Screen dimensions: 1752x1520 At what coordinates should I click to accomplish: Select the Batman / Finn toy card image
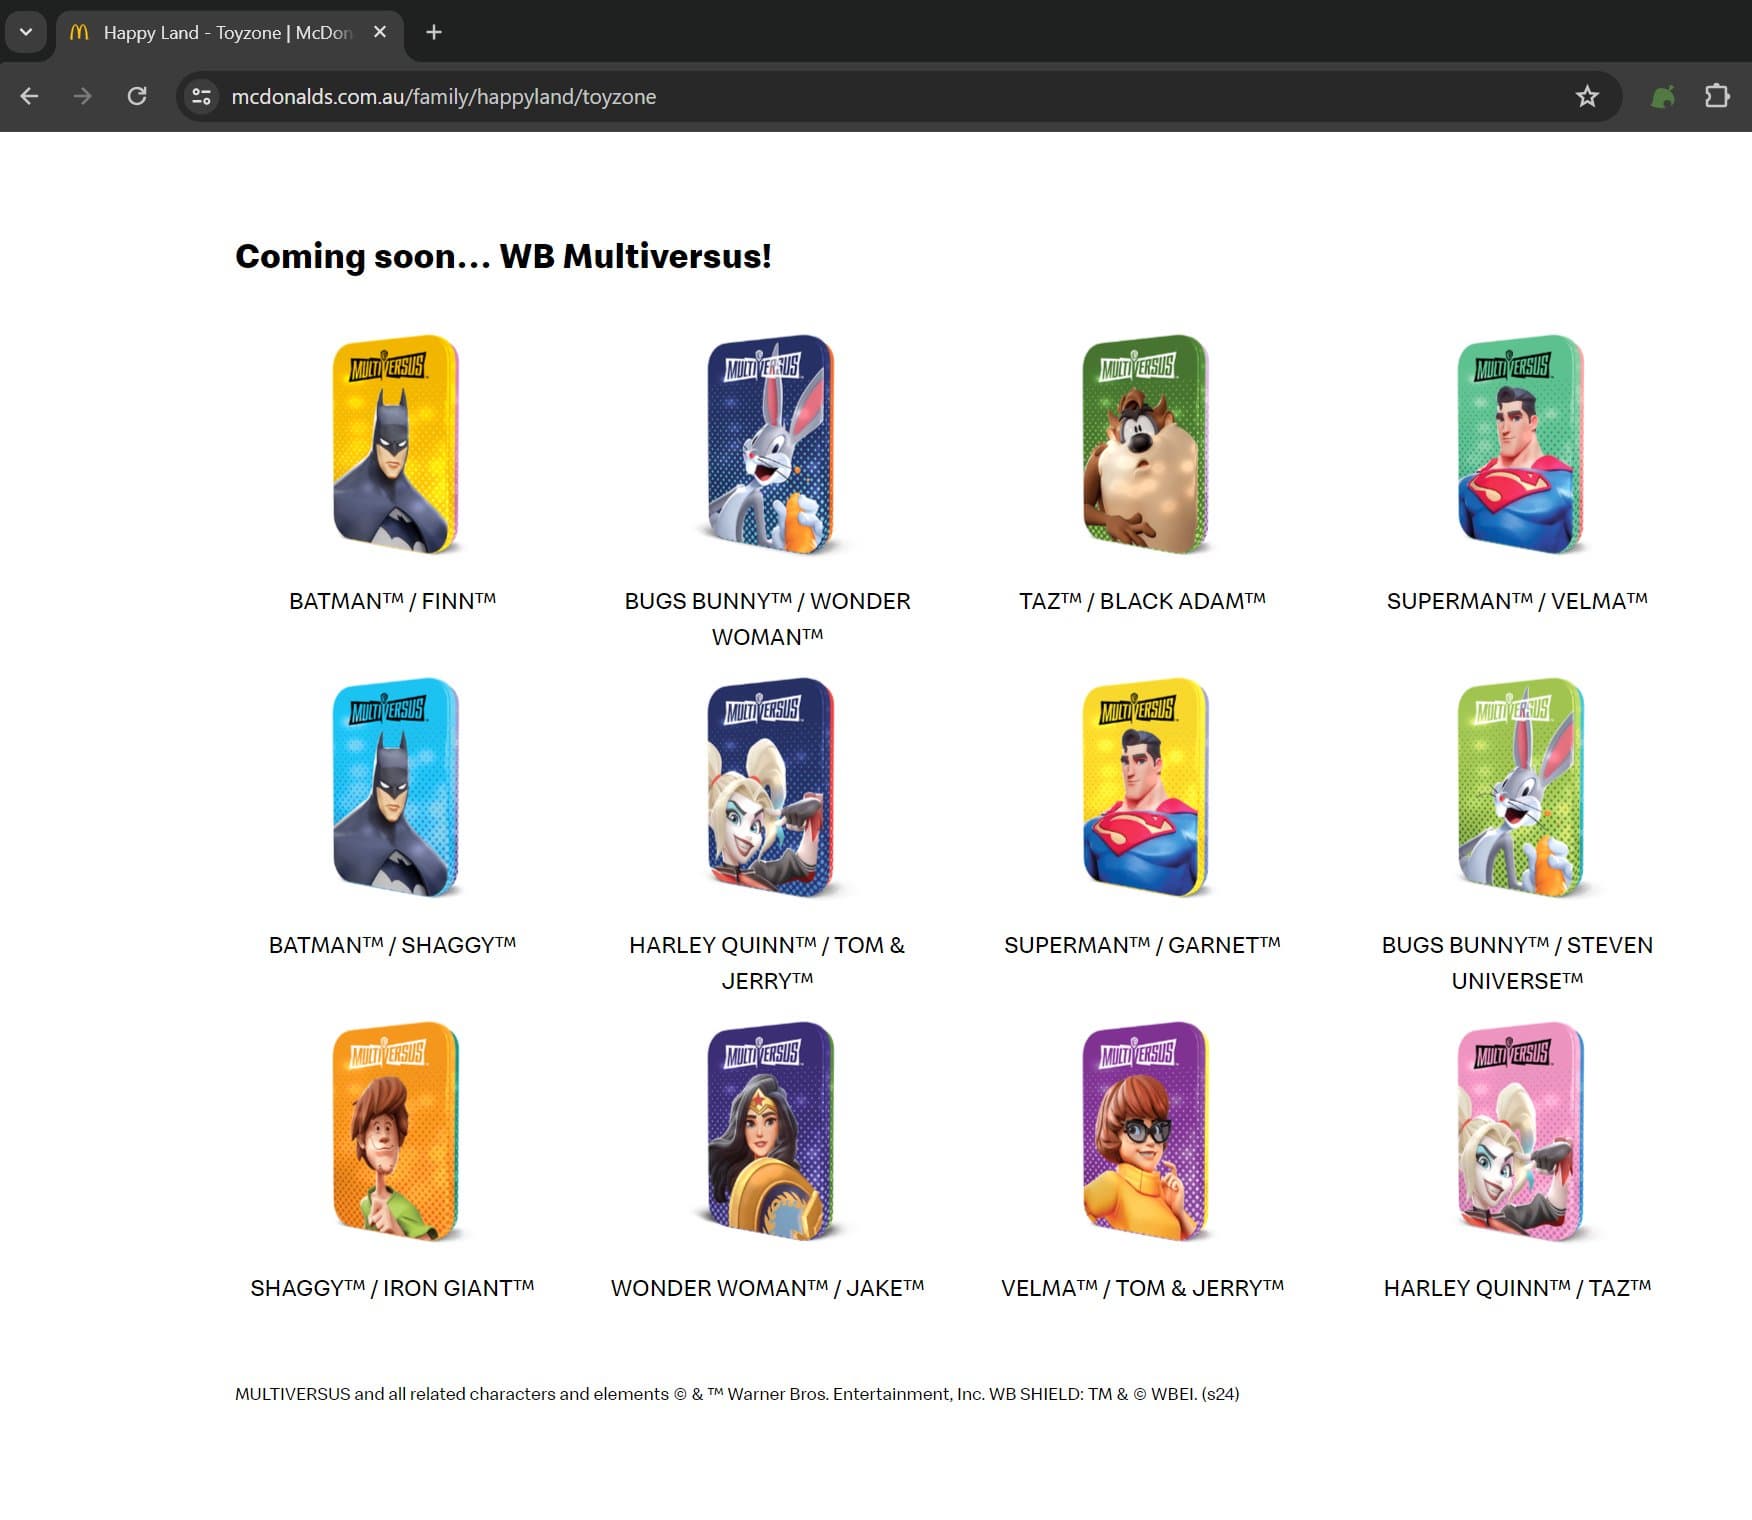tap(395, 444)
